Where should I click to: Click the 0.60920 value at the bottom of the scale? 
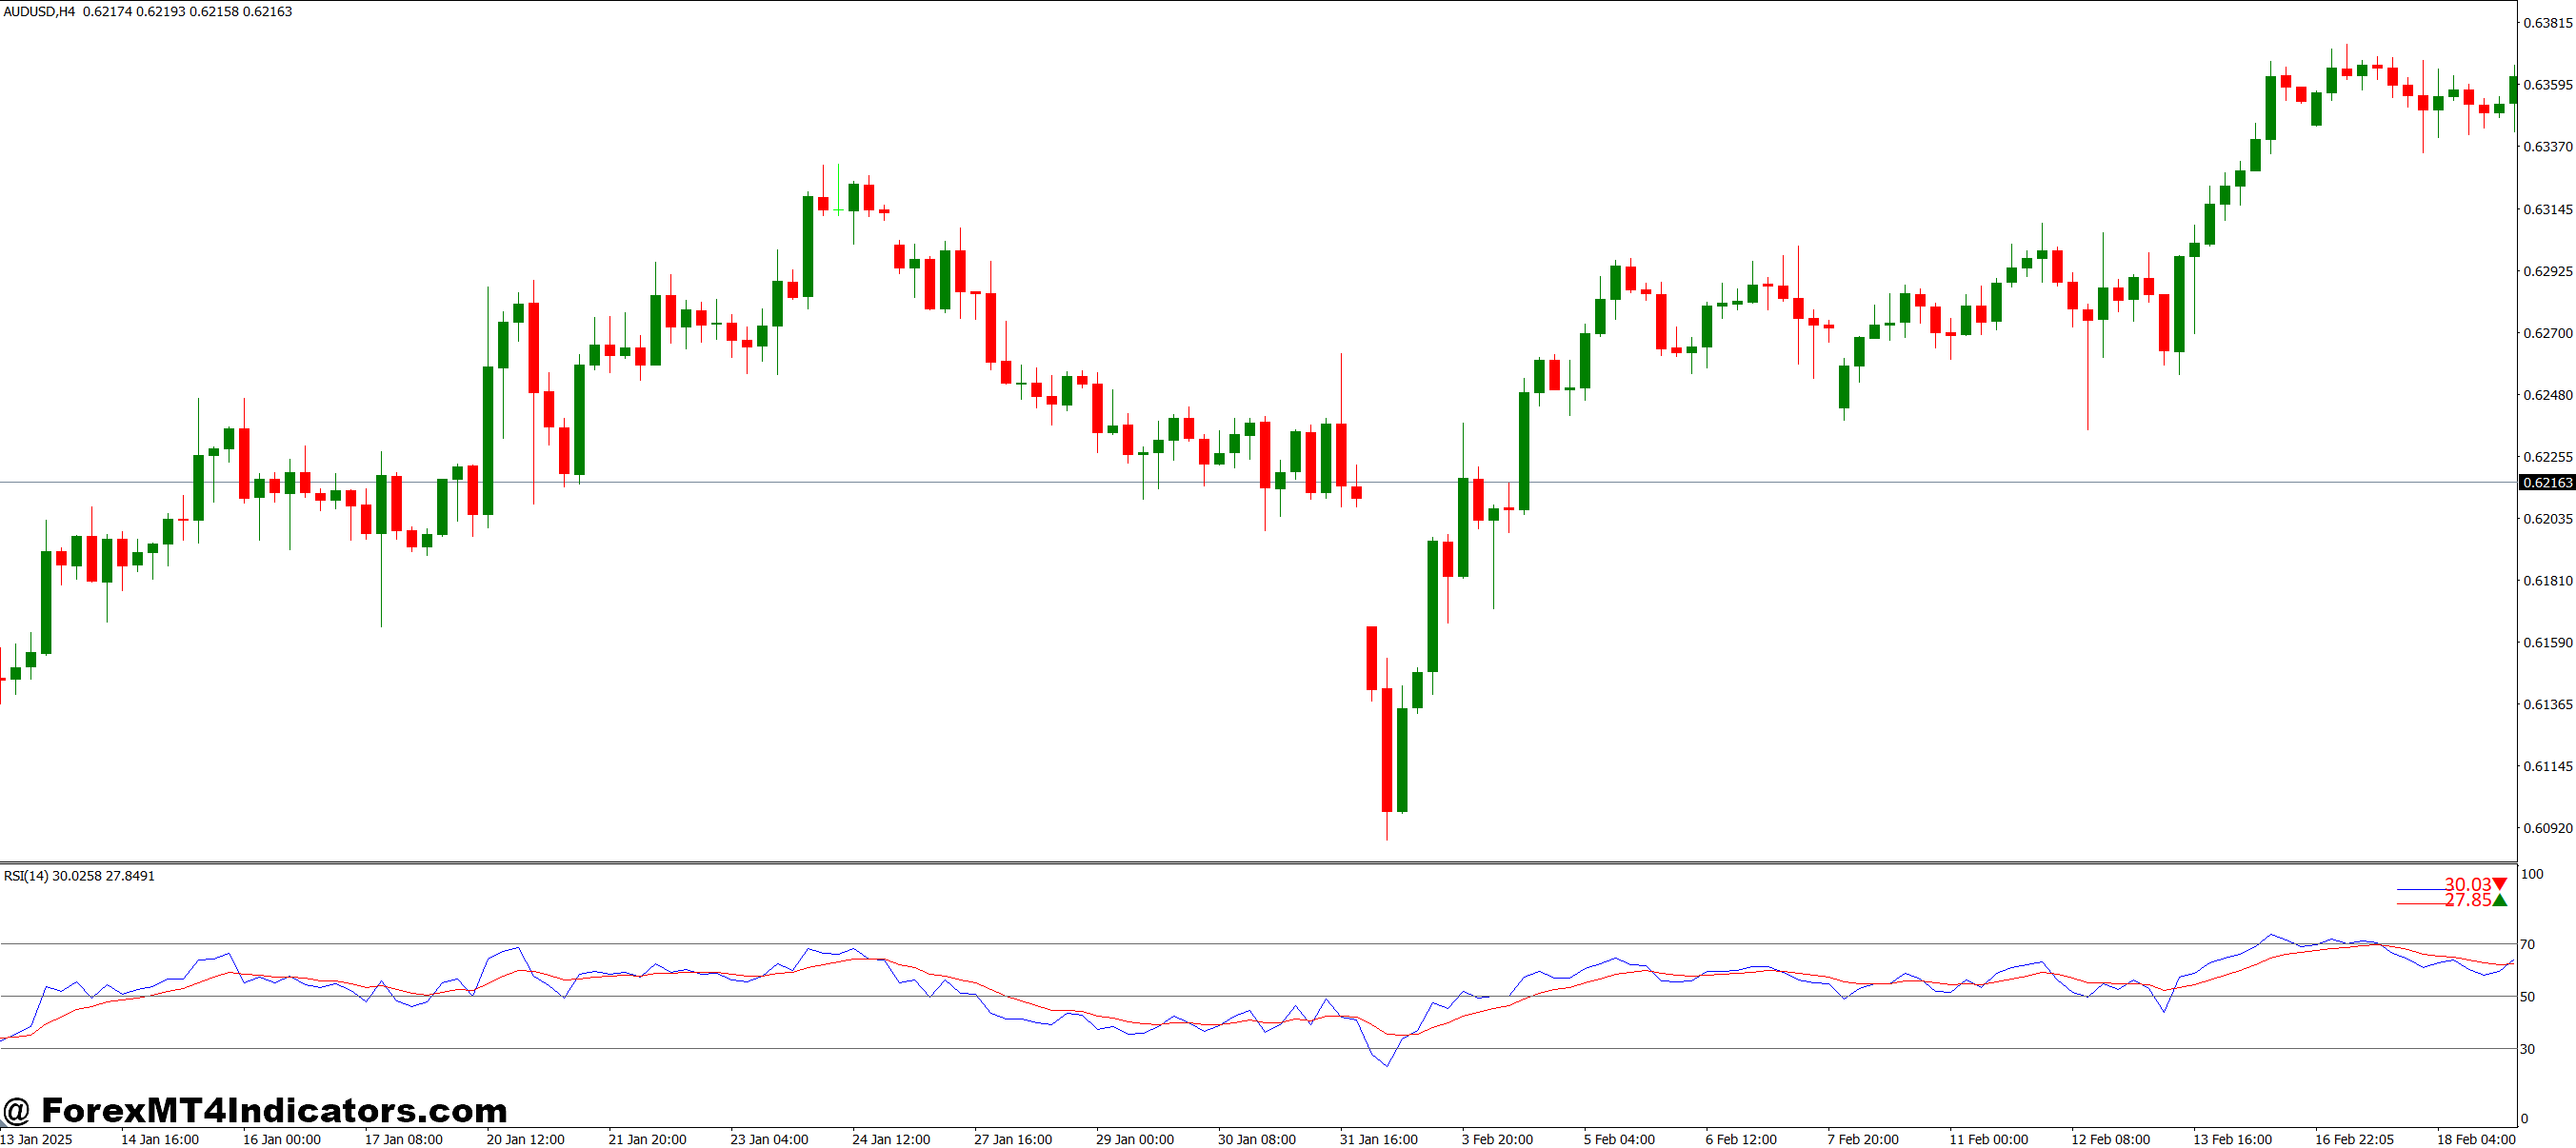[x=2547, y=827]
